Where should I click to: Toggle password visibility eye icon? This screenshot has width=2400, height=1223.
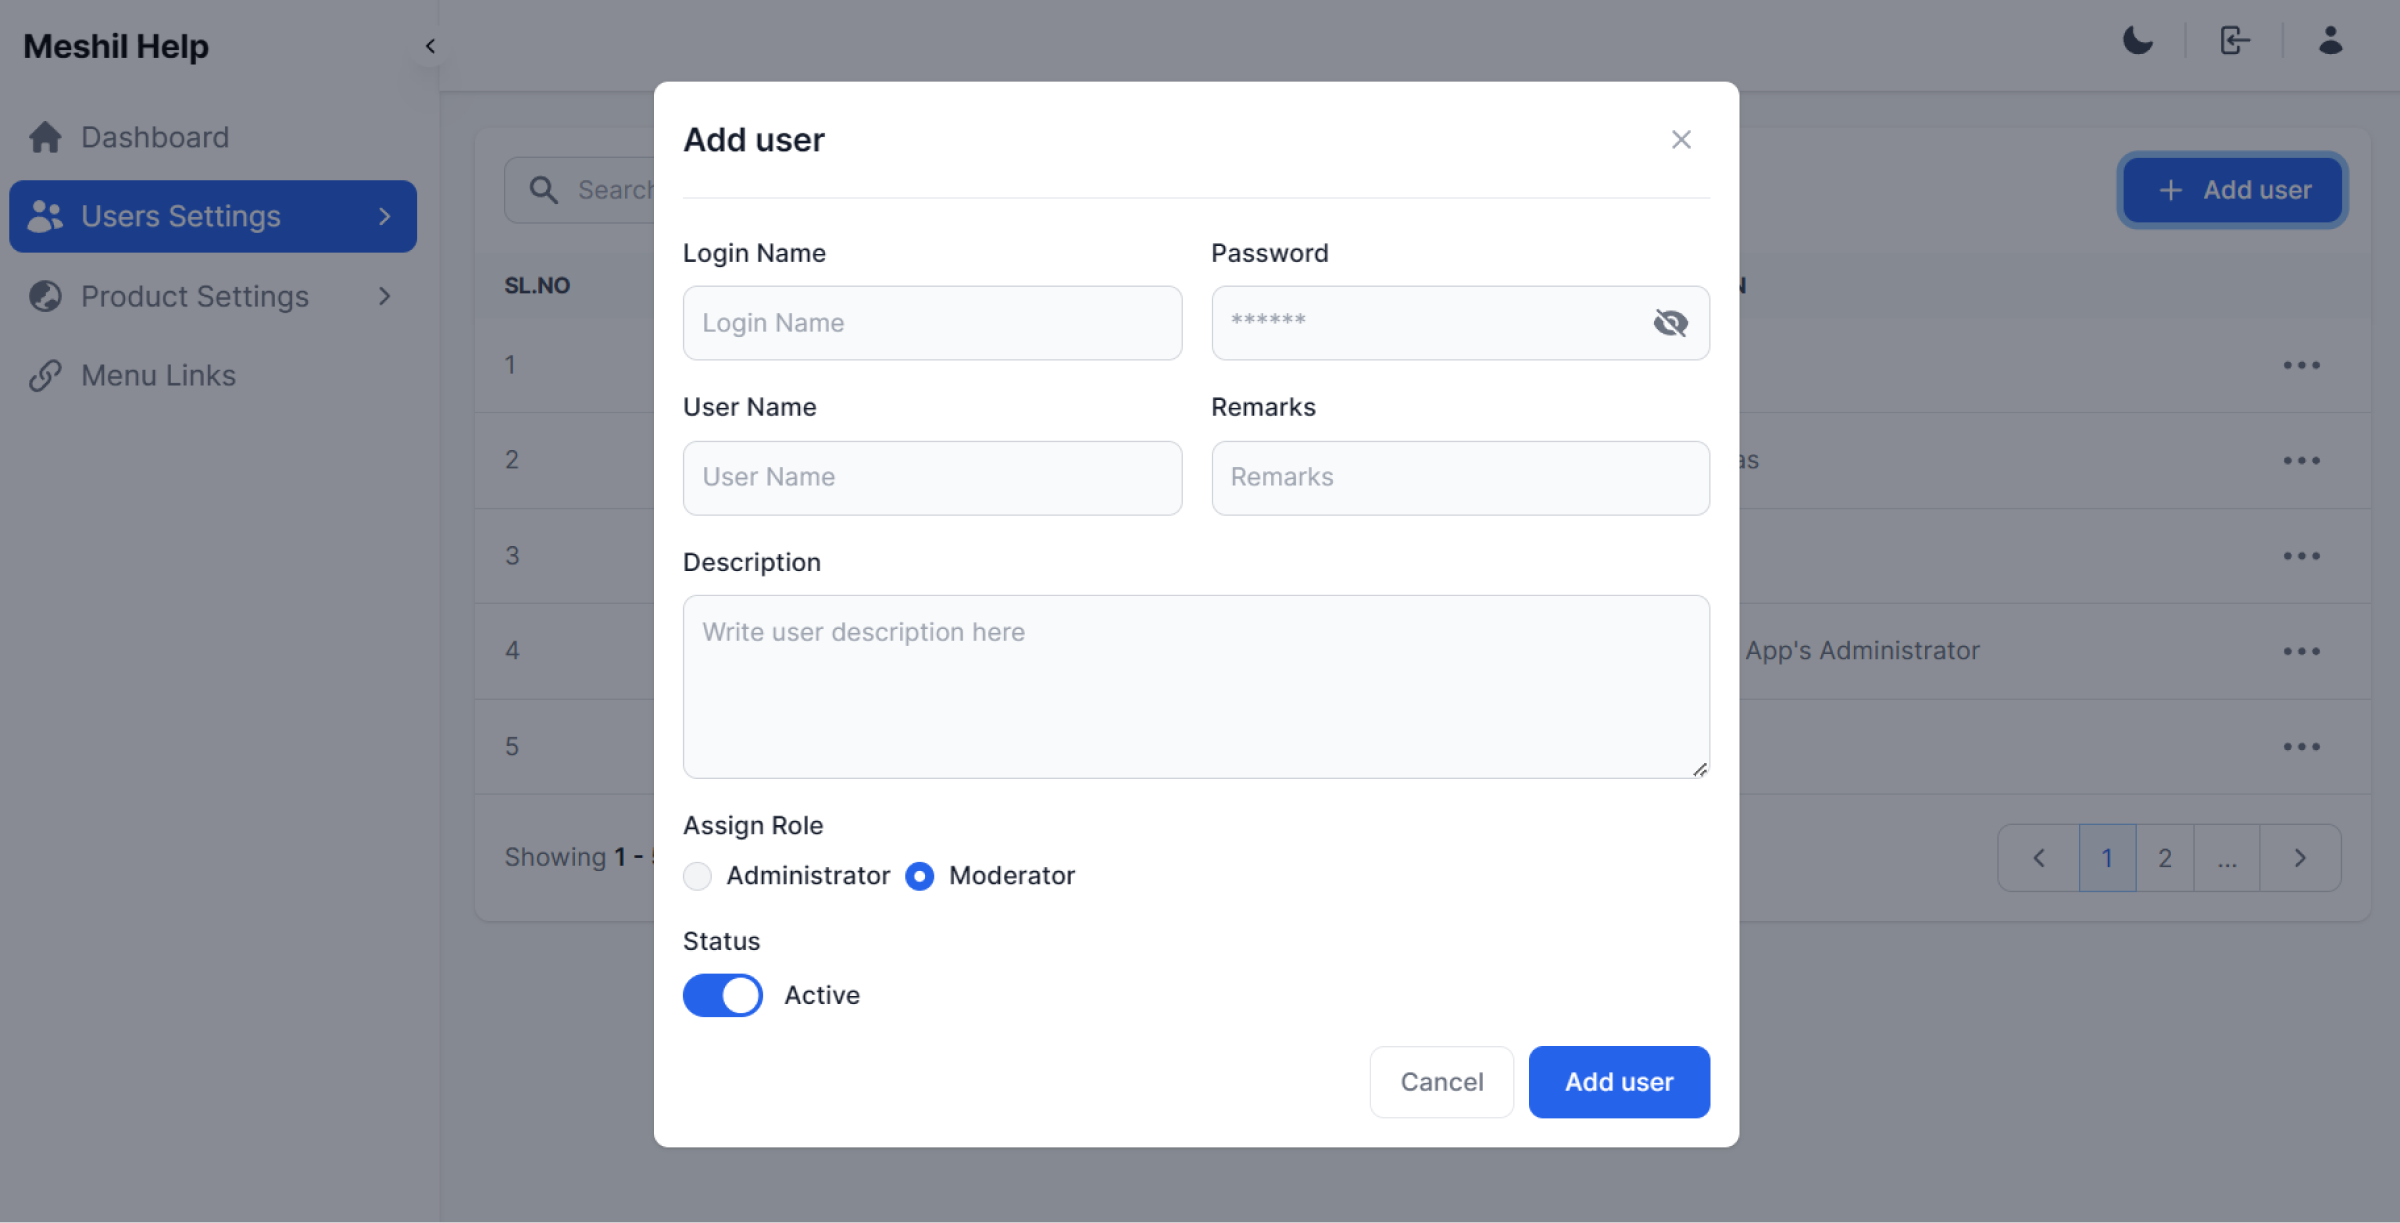coord(1670,323)
